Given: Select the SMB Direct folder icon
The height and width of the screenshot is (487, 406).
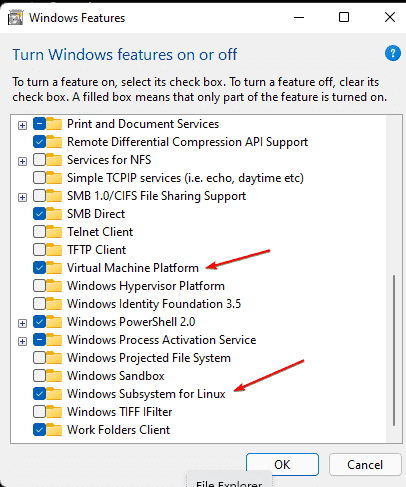Looking at the screenshot, I should (x=54, y=214).
